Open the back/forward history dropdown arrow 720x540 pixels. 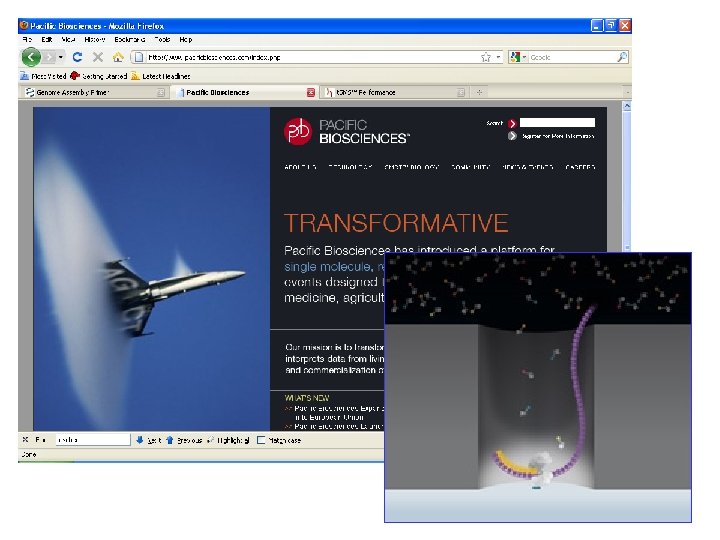tap(61, 57)
